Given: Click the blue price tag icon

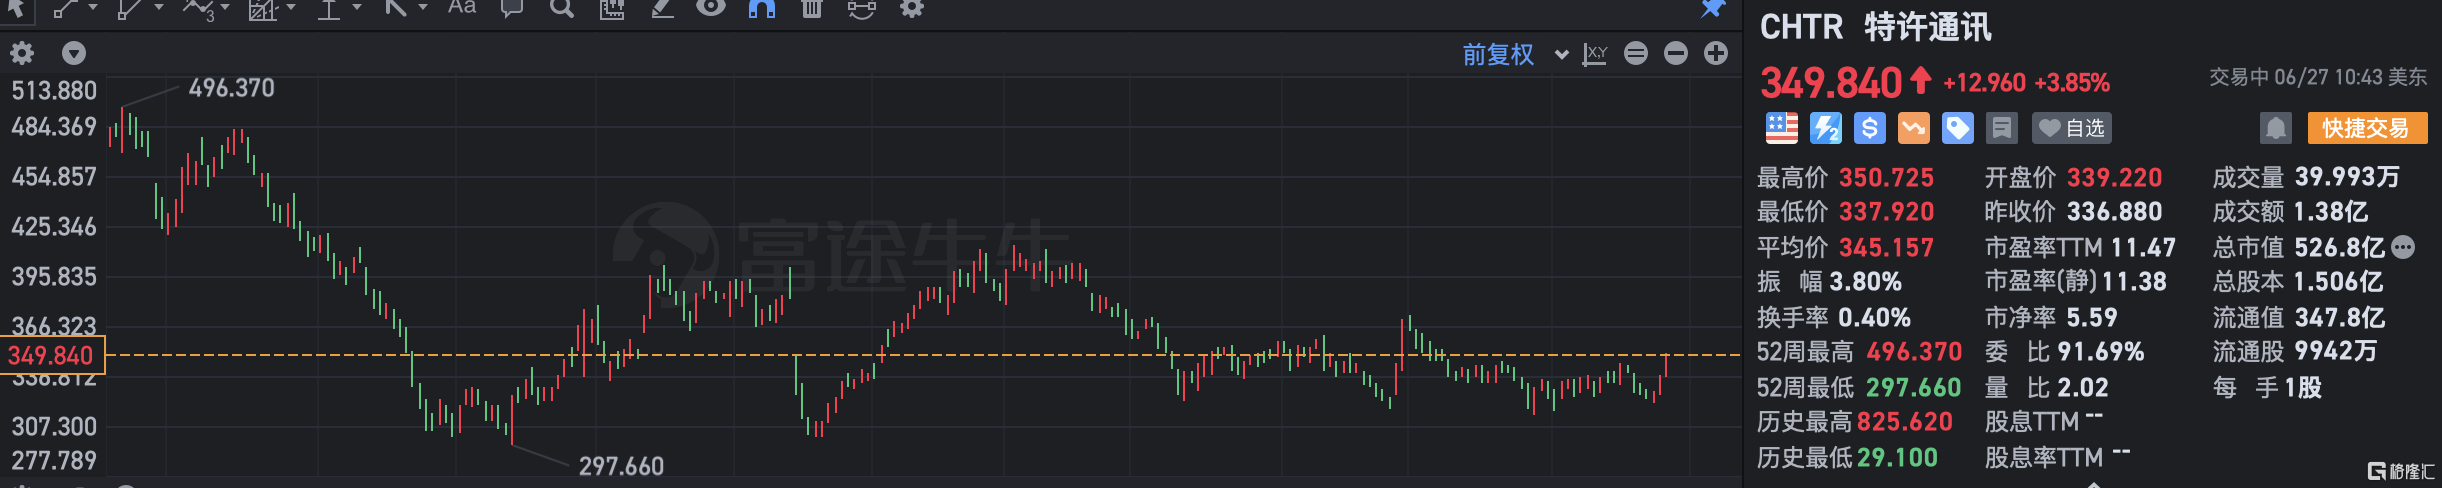Looking at the screenshot, I should (x=1958, y=128).
